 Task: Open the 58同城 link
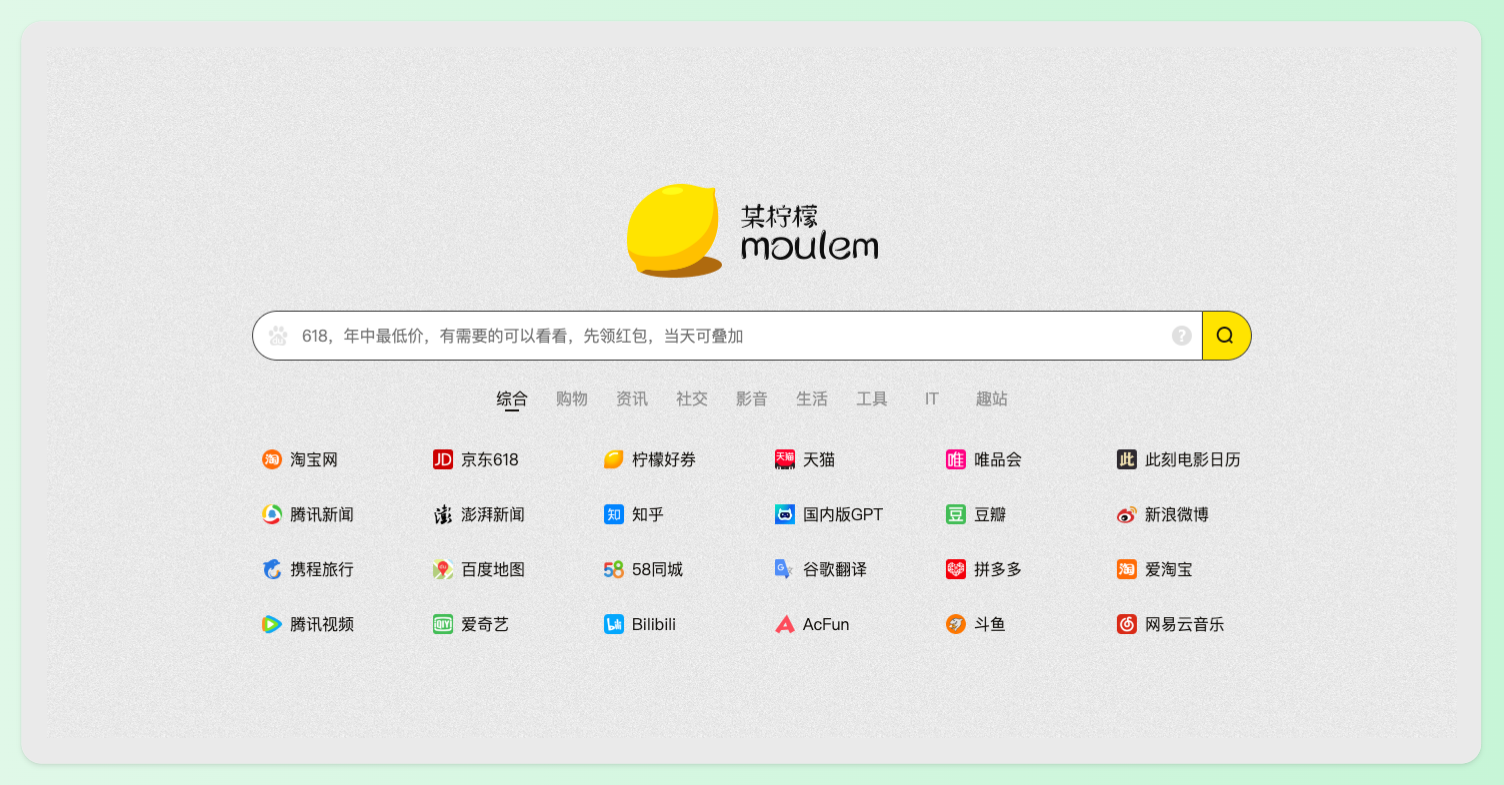pyautogui.click(x=658, y=570)
